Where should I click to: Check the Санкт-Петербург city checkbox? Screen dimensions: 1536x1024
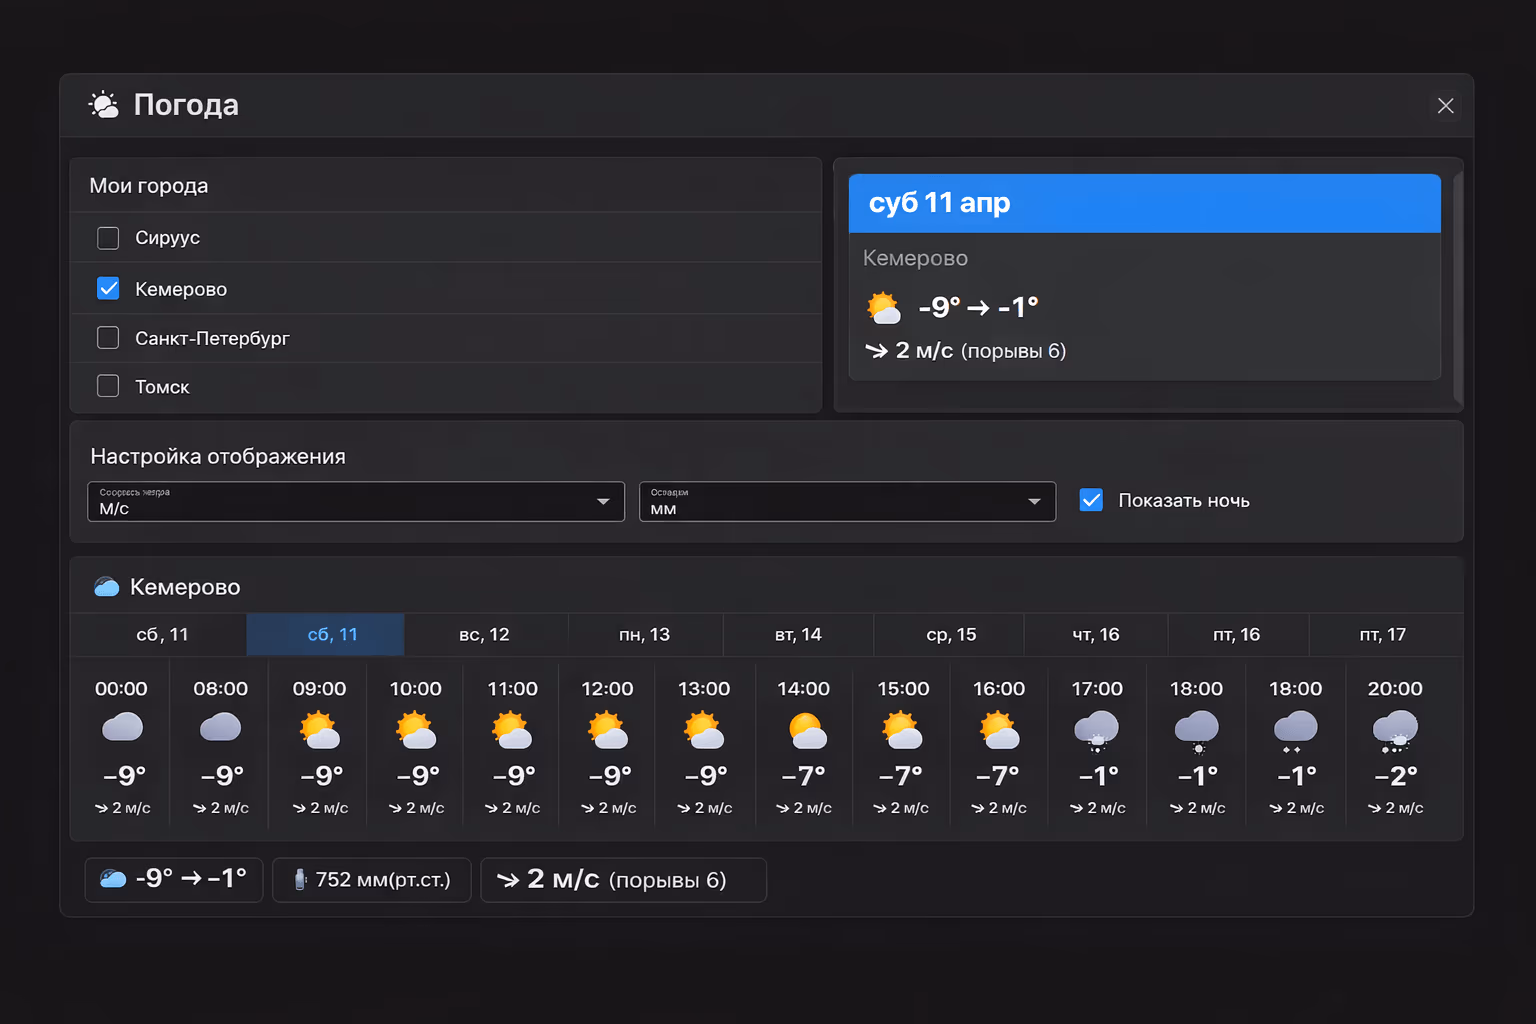point(108,338)
